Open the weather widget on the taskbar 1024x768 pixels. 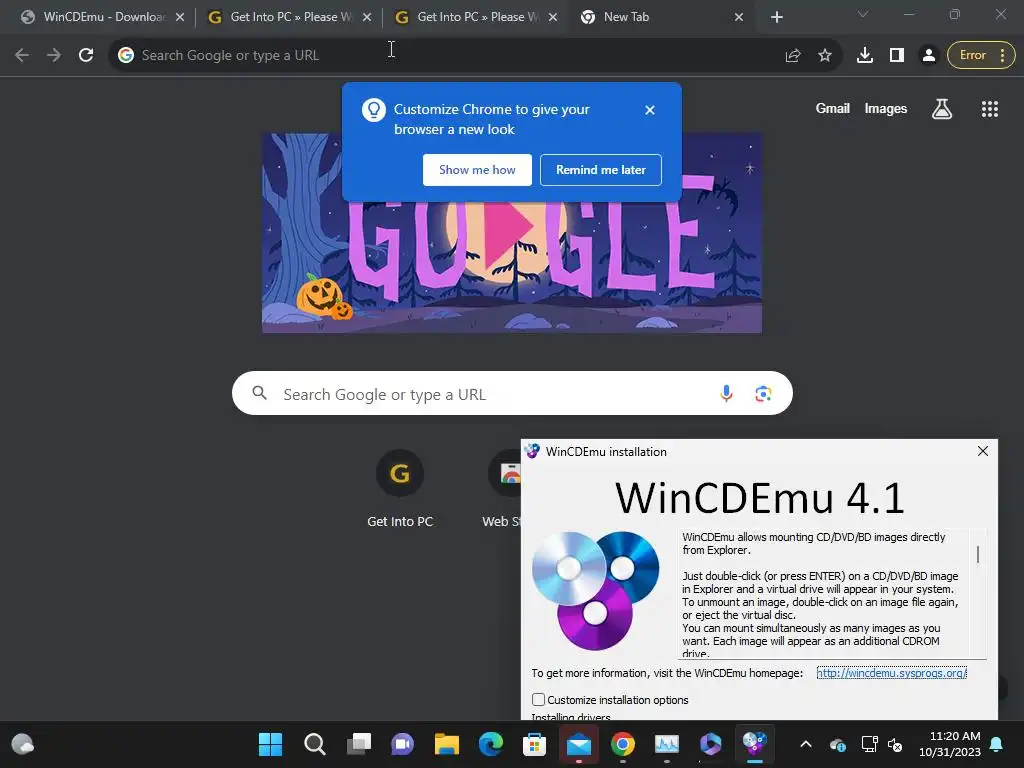point(23,744)
